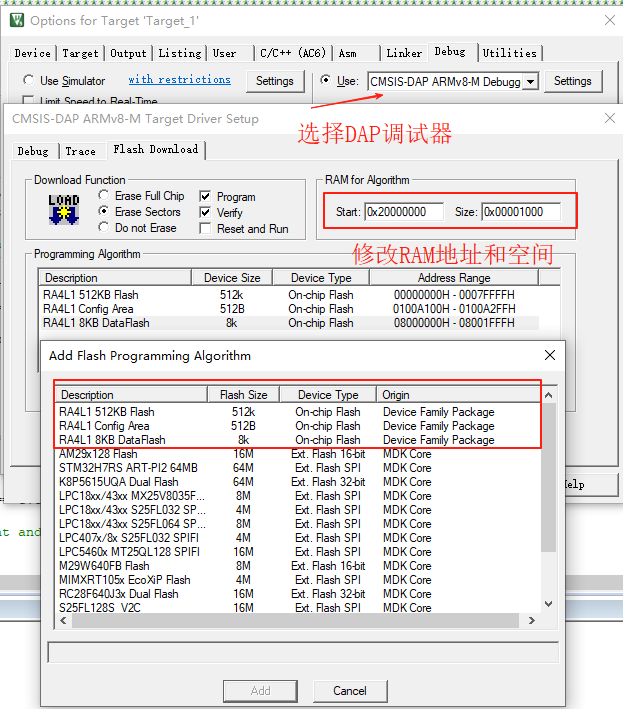Select the Use Simulator radio button

pos(28,80)
